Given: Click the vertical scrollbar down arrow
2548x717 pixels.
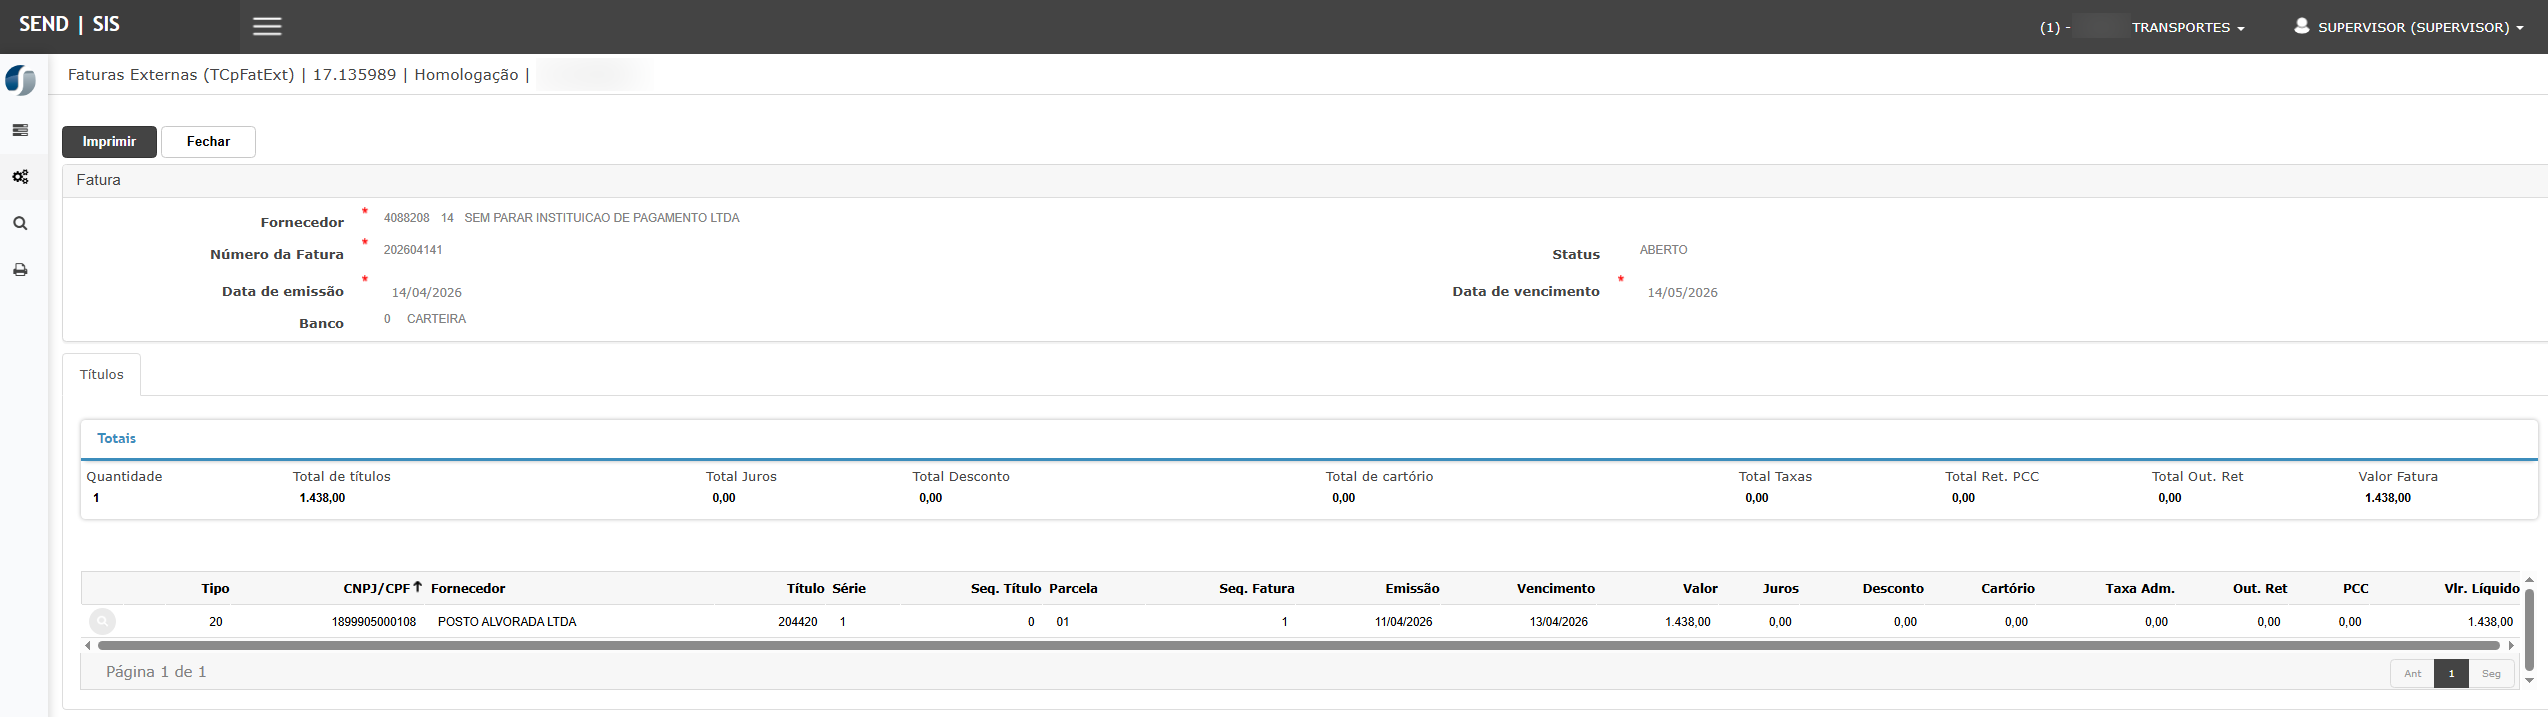Looking at the screenshot, I should [2529, 681].
